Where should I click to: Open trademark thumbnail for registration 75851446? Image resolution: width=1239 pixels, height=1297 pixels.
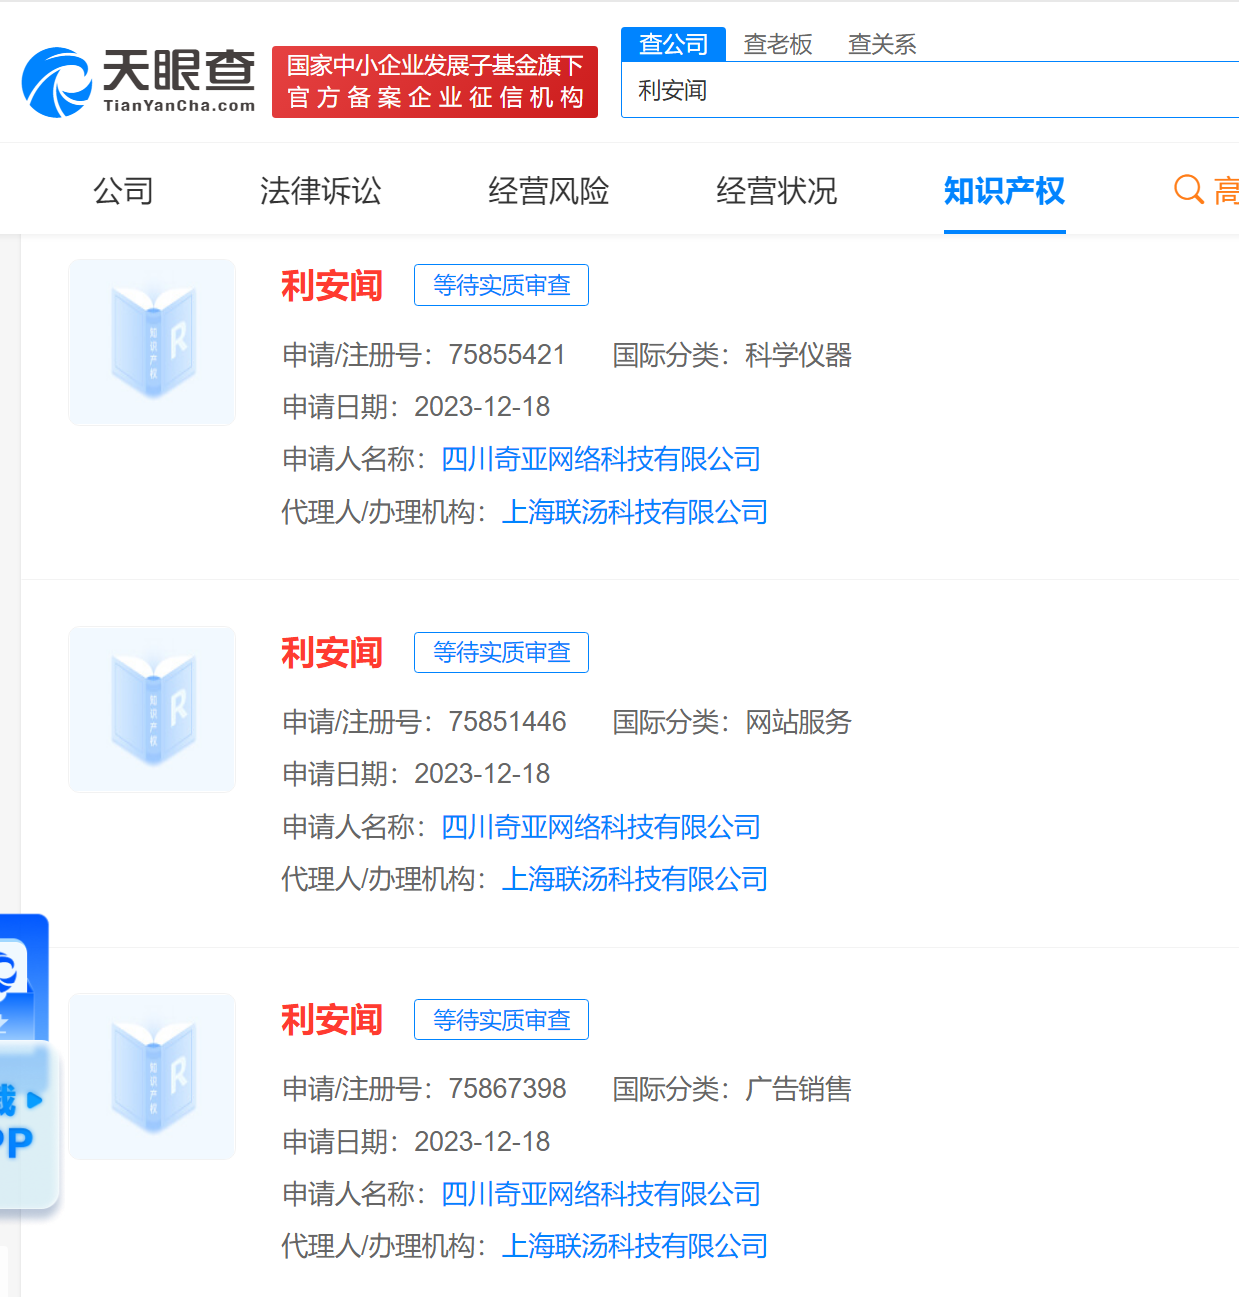(x=152, y=709)
